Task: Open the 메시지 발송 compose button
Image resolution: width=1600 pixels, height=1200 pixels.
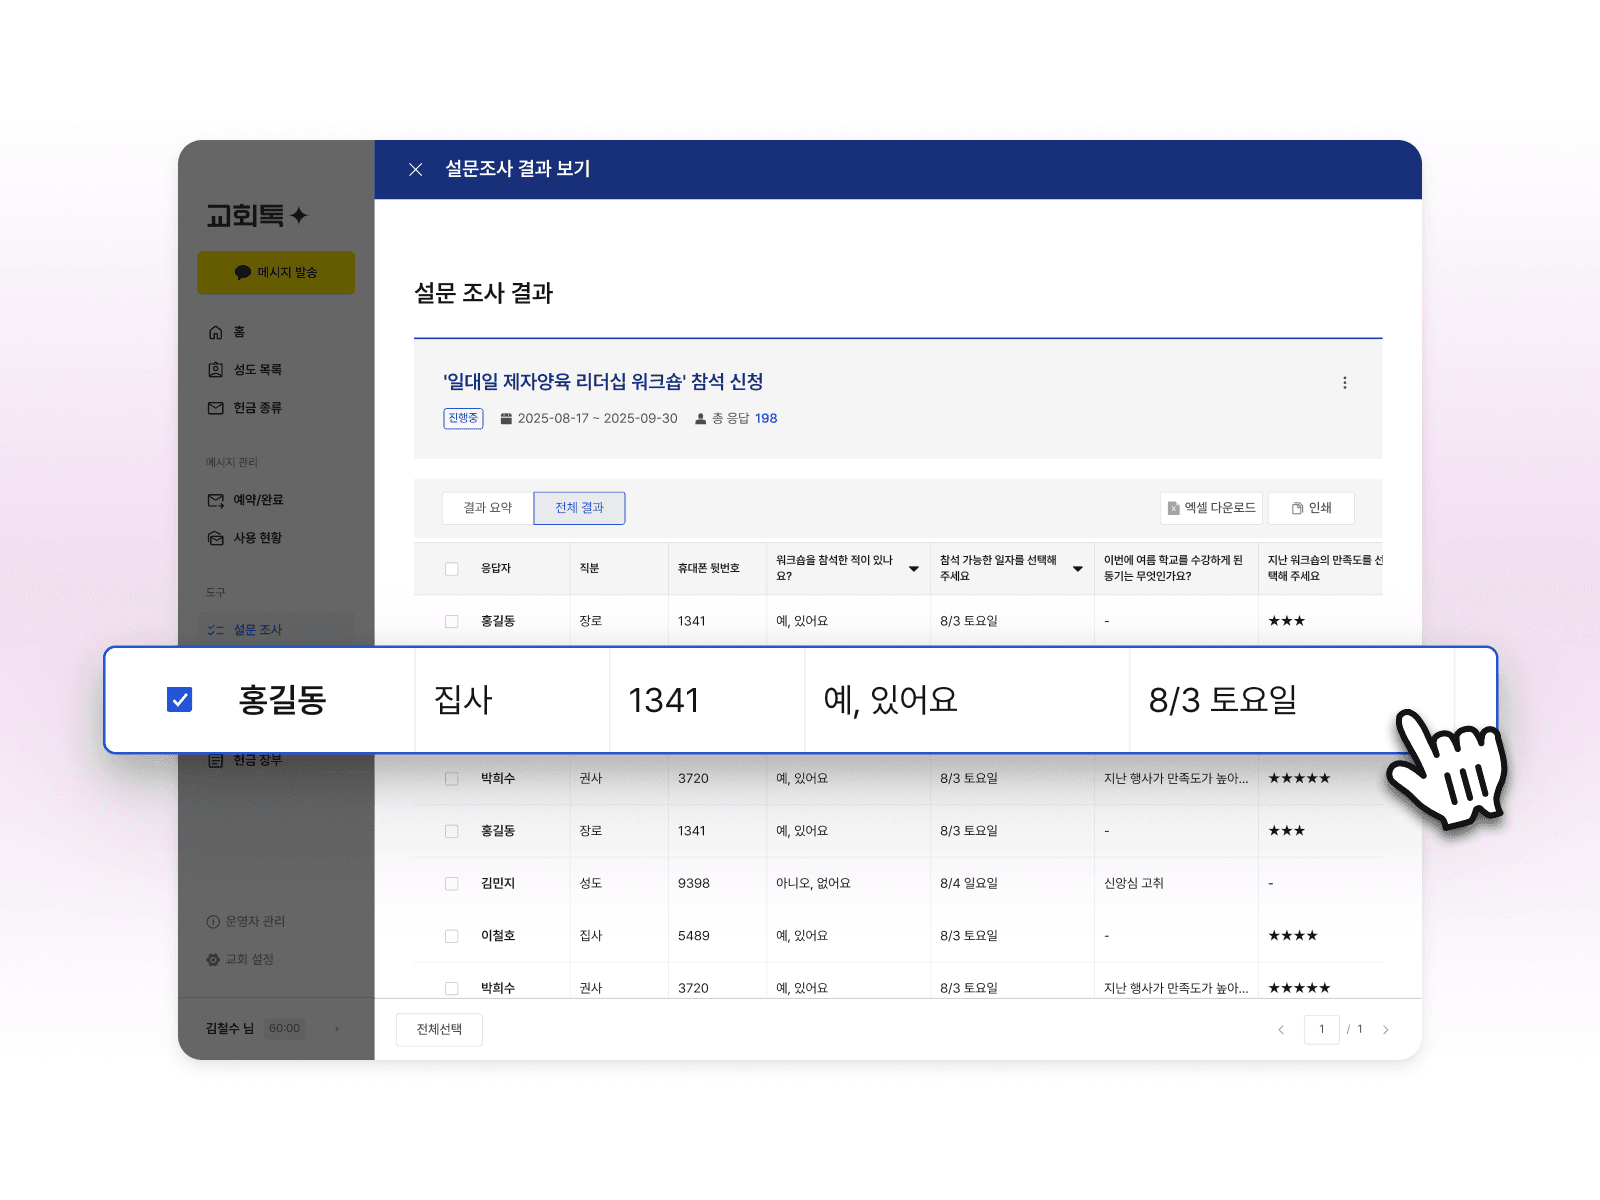Action: point(276,272)
